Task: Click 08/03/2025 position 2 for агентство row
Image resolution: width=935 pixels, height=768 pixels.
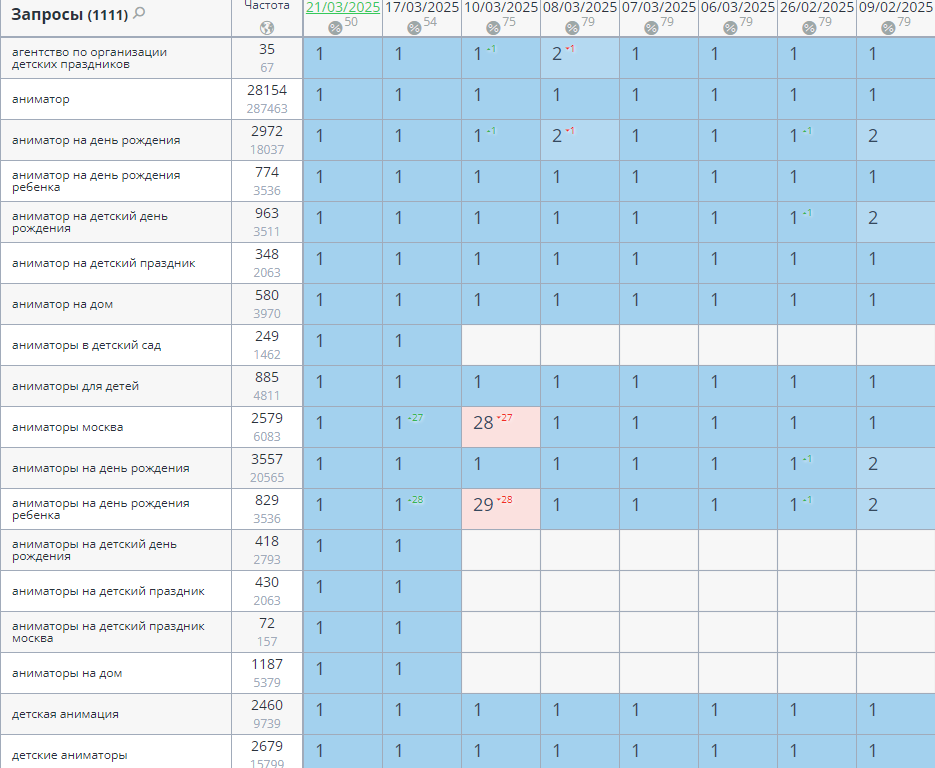Action: click(580, 58)
